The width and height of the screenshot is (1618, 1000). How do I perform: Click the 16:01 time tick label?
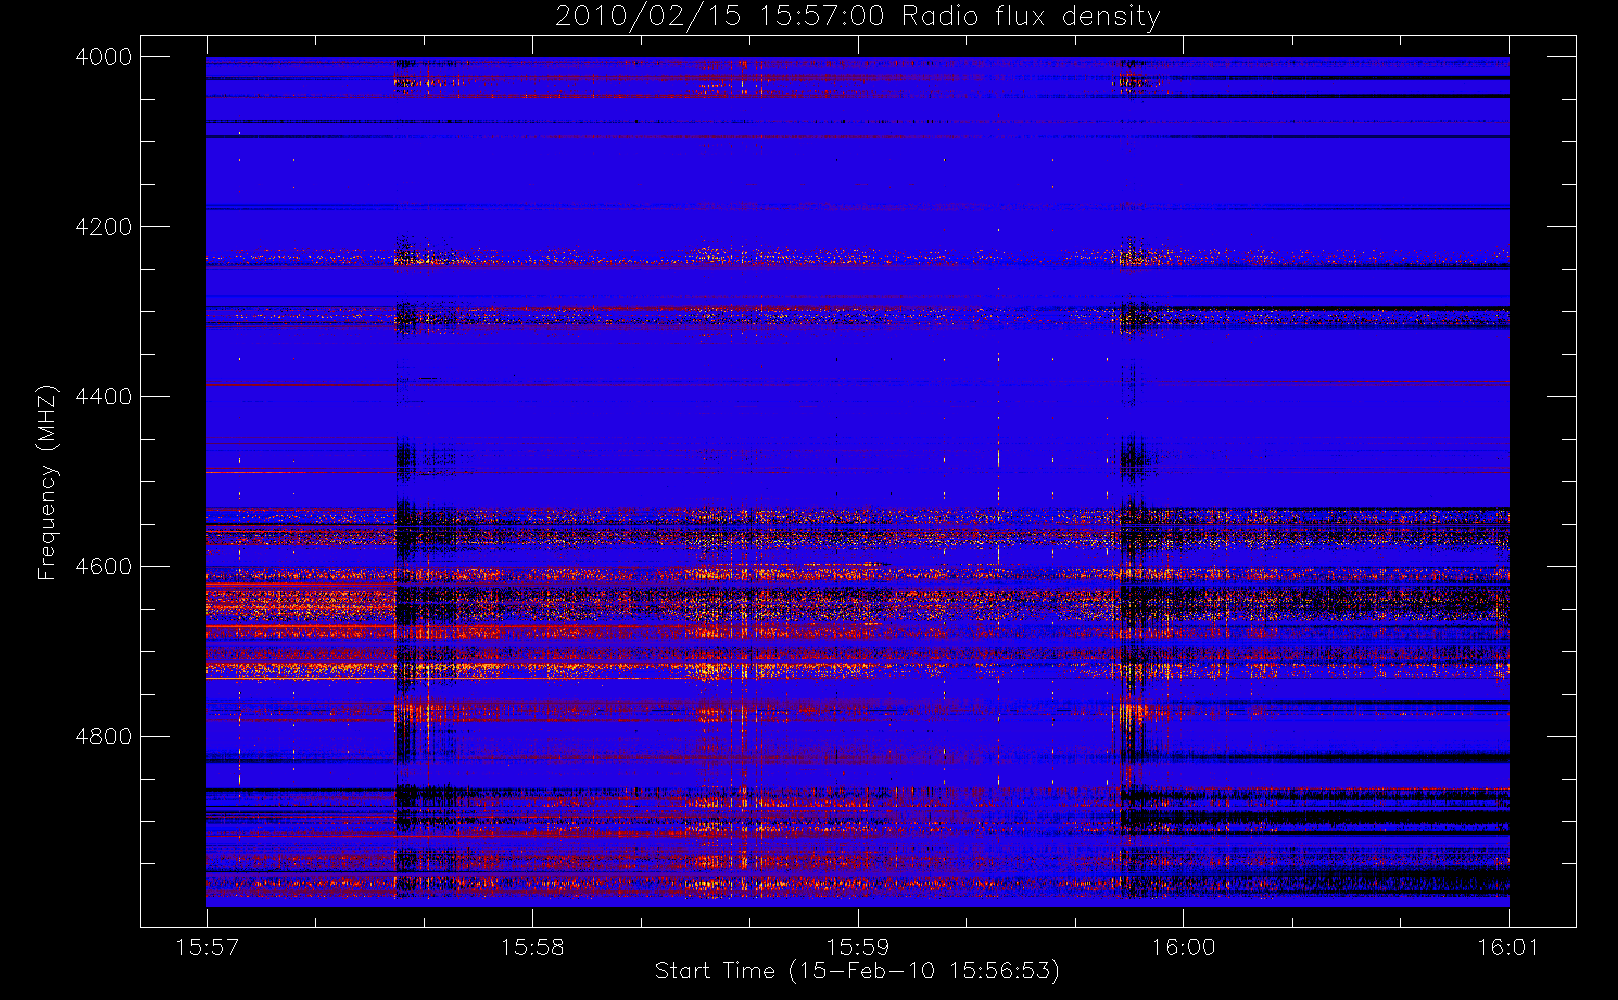coord(1509,947)
